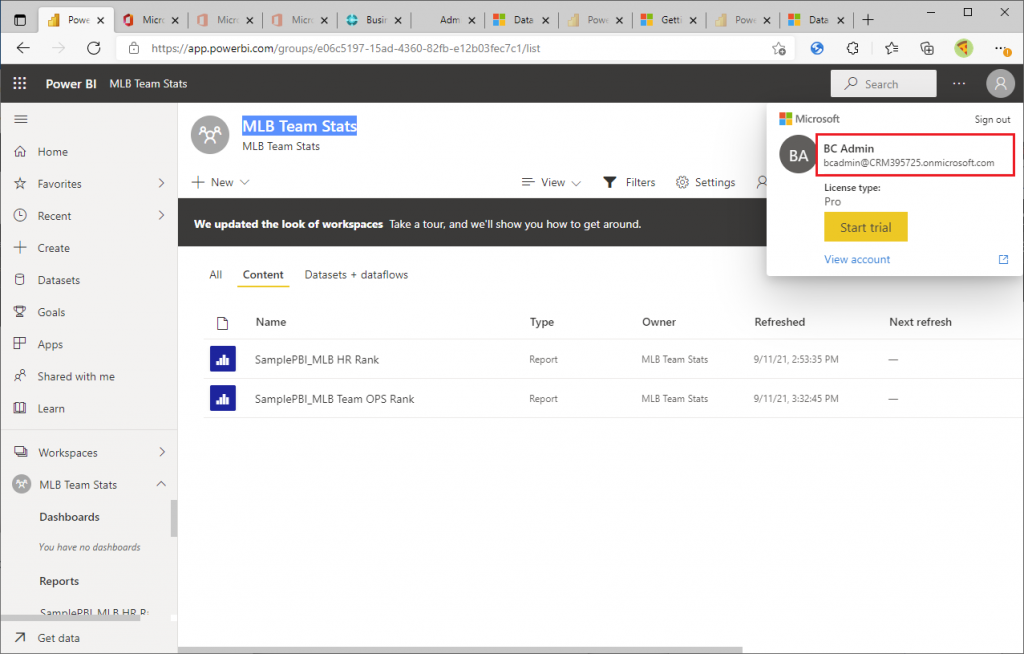The height and width of the screenshot is (654, 1024).
Task: Expand the Favorites chevron
Action: click(x=161, y=184)
